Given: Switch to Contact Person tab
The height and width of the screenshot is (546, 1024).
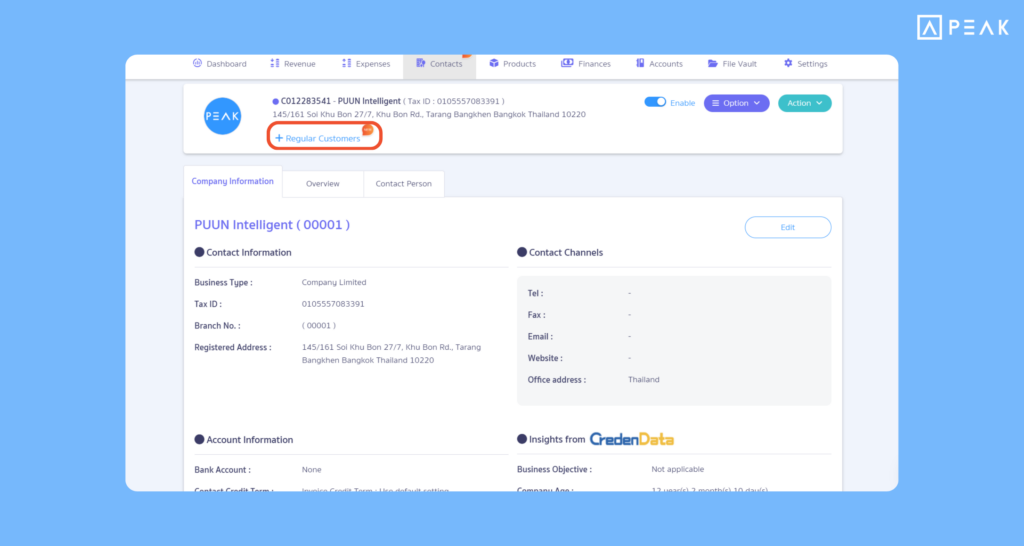Looking at the screenshot, I should (x=404, y=184).
